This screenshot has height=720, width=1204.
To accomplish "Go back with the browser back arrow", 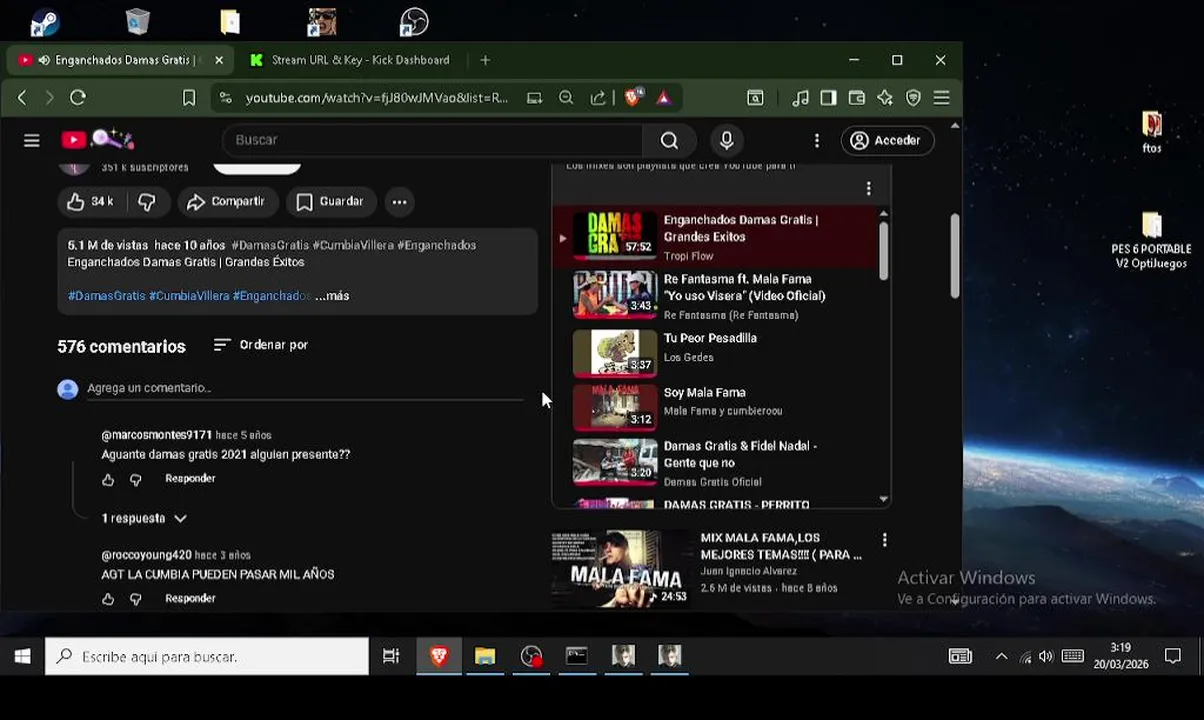I will (22, 98).
